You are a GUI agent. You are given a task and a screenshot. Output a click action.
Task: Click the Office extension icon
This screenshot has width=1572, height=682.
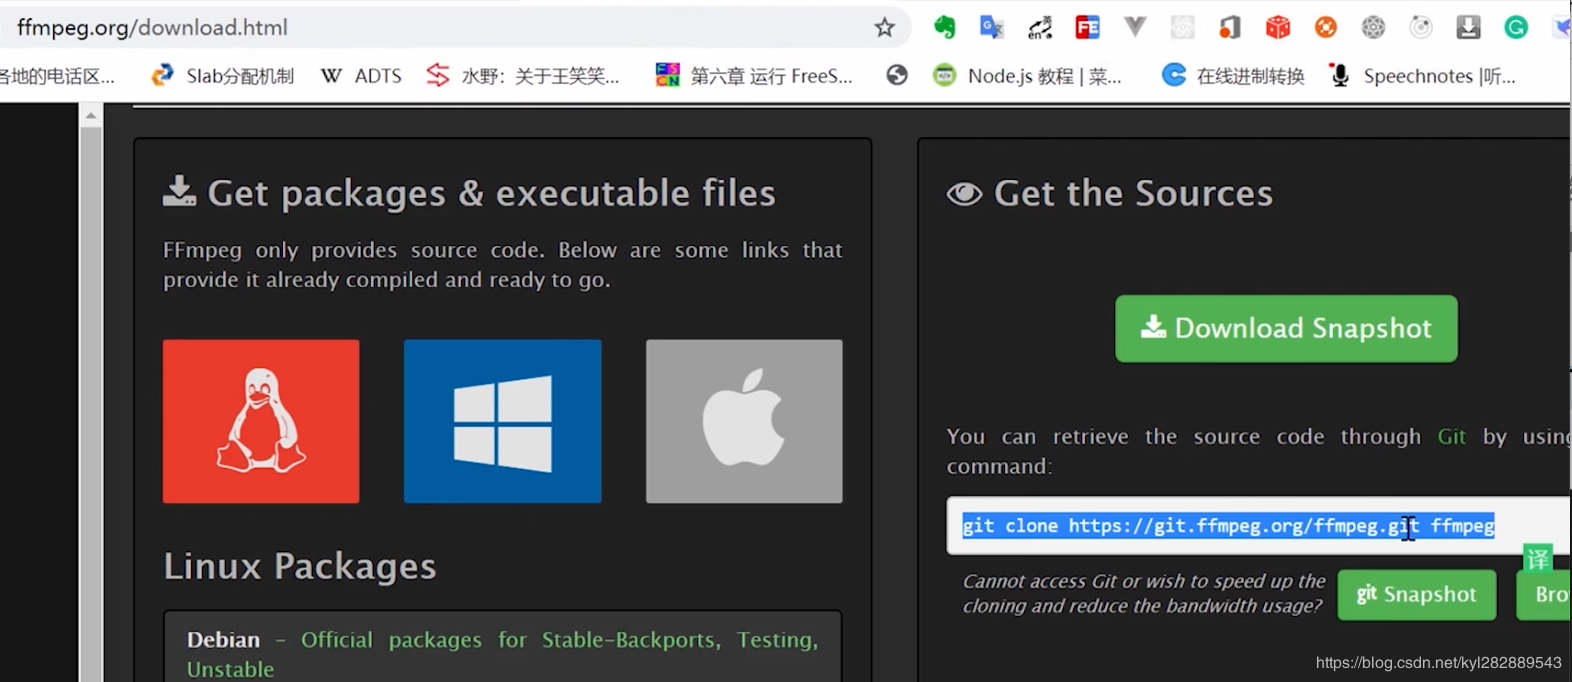1230,28
